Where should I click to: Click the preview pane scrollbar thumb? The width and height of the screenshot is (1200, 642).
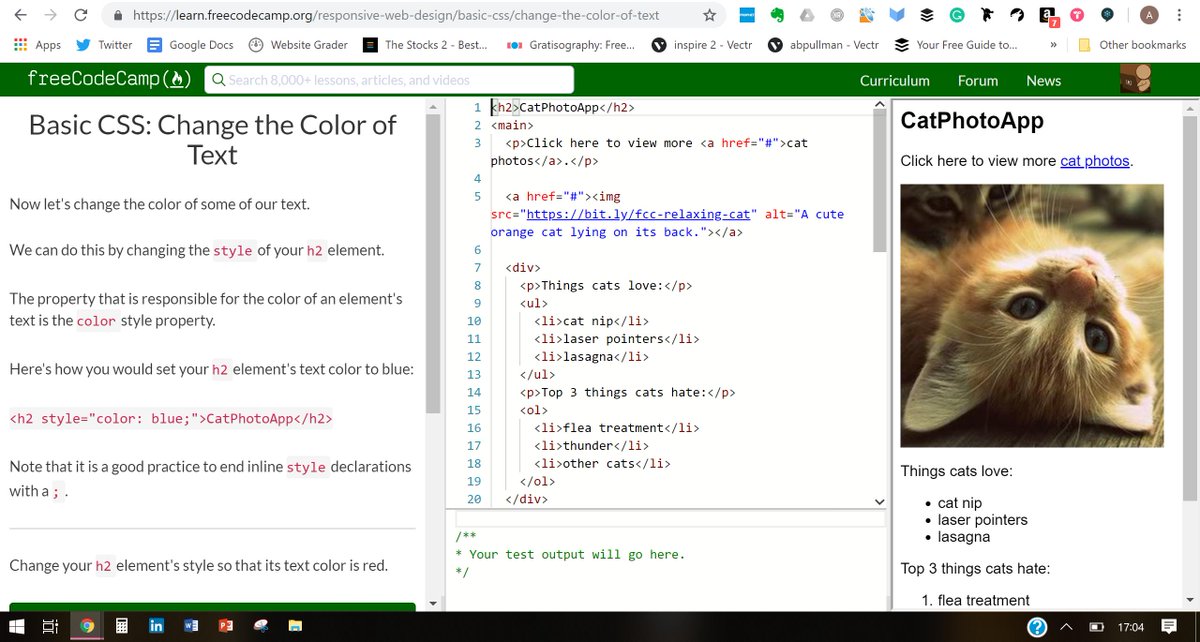(x=1189, y=307)
